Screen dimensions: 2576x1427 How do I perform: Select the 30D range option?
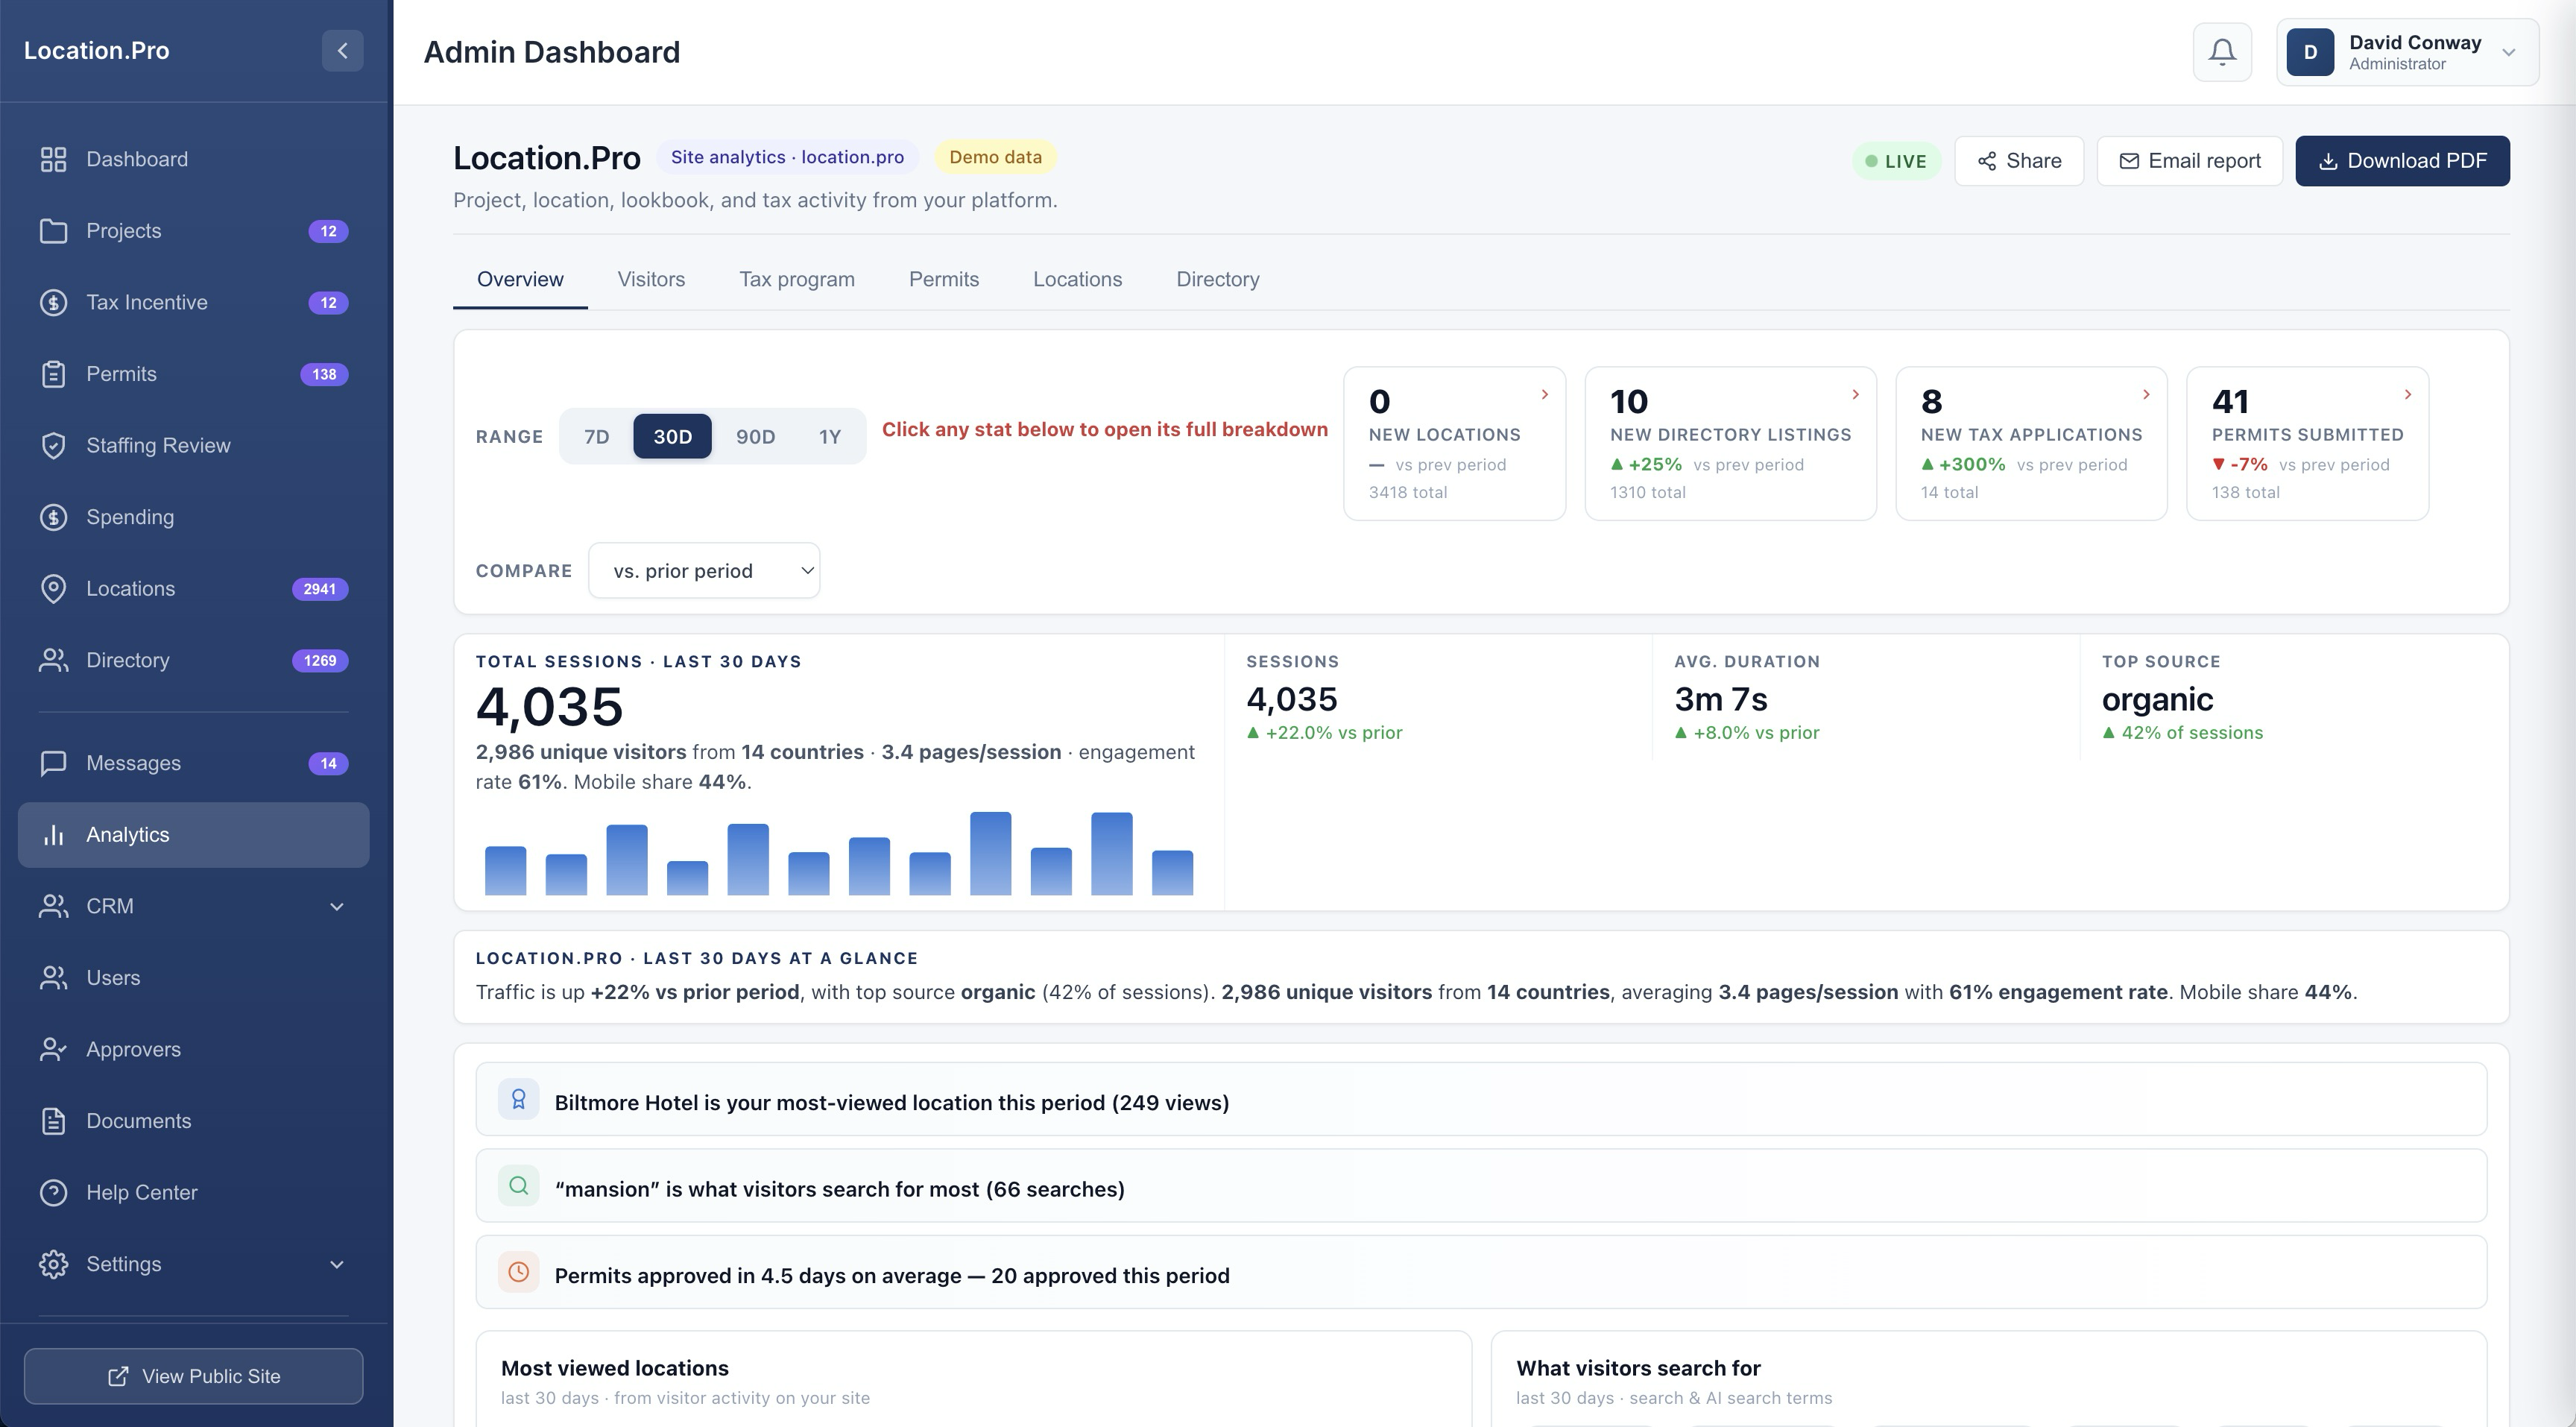[672, 436]
